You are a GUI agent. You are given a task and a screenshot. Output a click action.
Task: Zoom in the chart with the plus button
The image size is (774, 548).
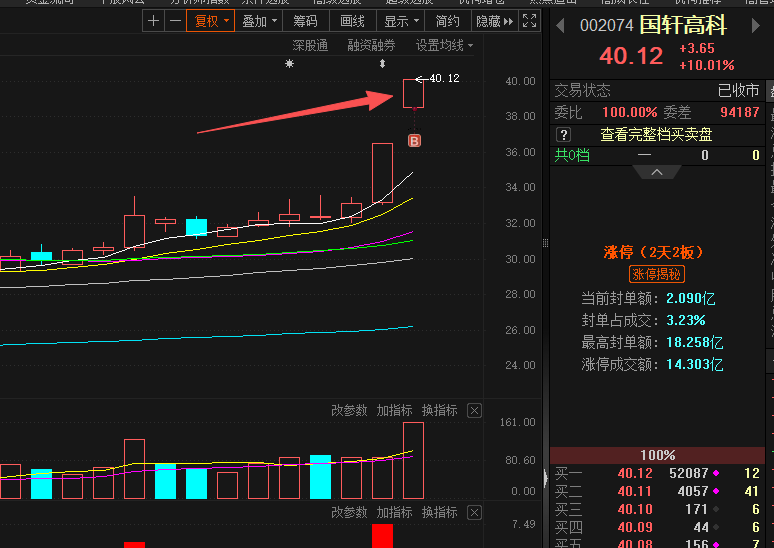coord(154,21)
